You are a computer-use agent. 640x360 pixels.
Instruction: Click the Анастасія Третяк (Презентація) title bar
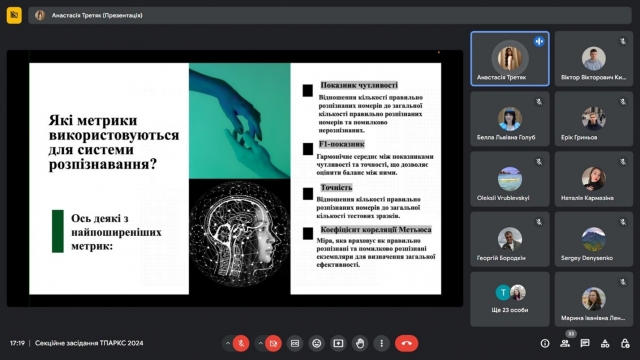click(x=330, y=16)
